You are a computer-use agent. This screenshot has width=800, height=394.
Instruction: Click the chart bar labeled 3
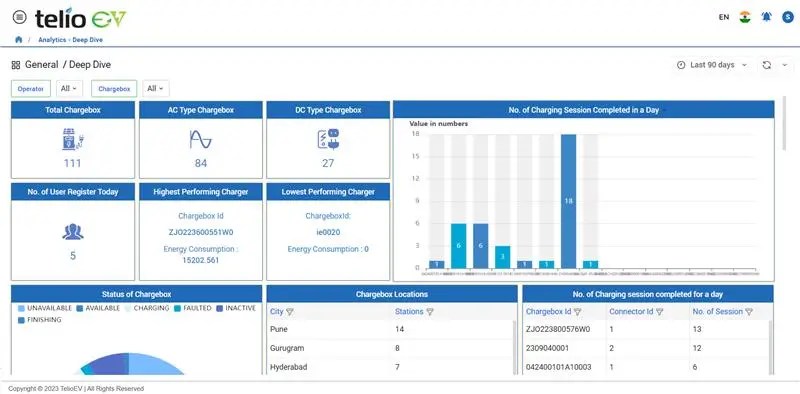click(x=503, y=257)
